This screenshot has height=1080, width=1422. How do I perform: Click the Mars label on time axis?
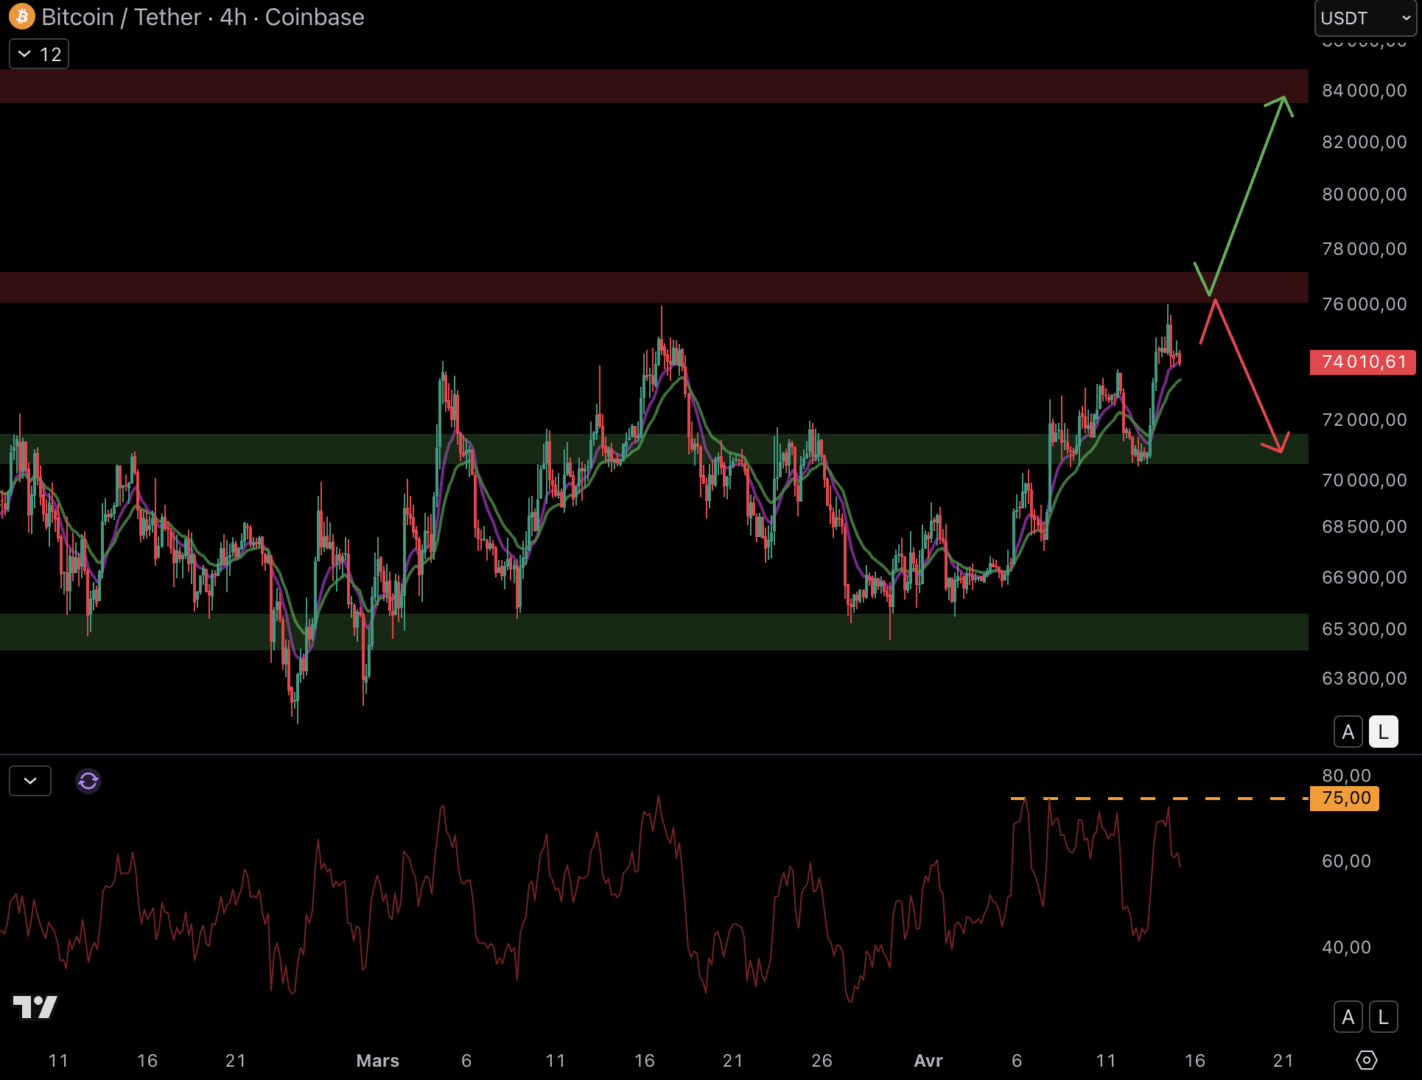click(377, 1061)
